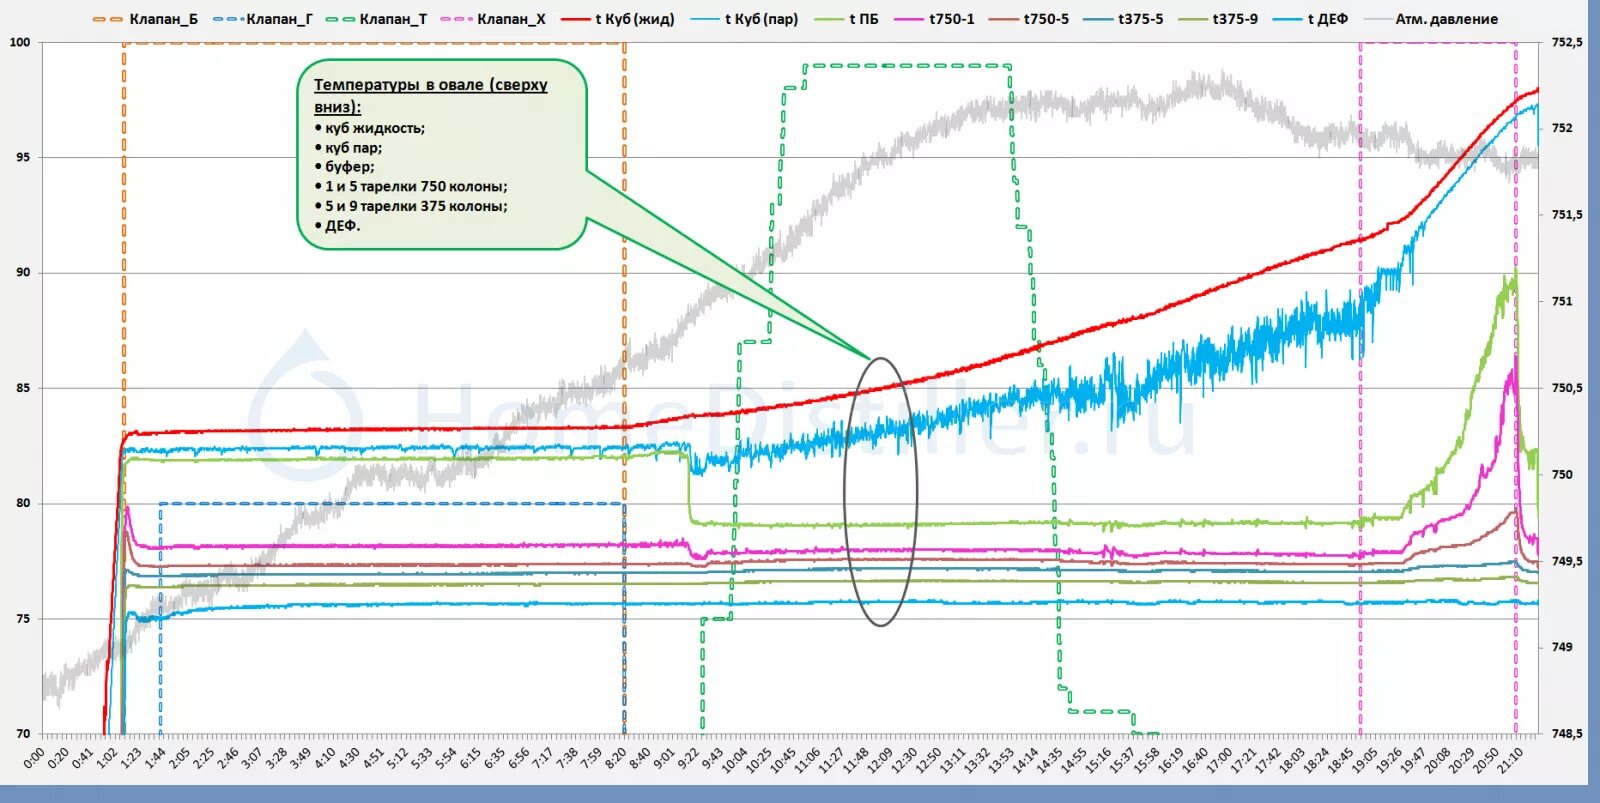
Task: Click the oval marker on the chart
Action: tap(880, 492)
